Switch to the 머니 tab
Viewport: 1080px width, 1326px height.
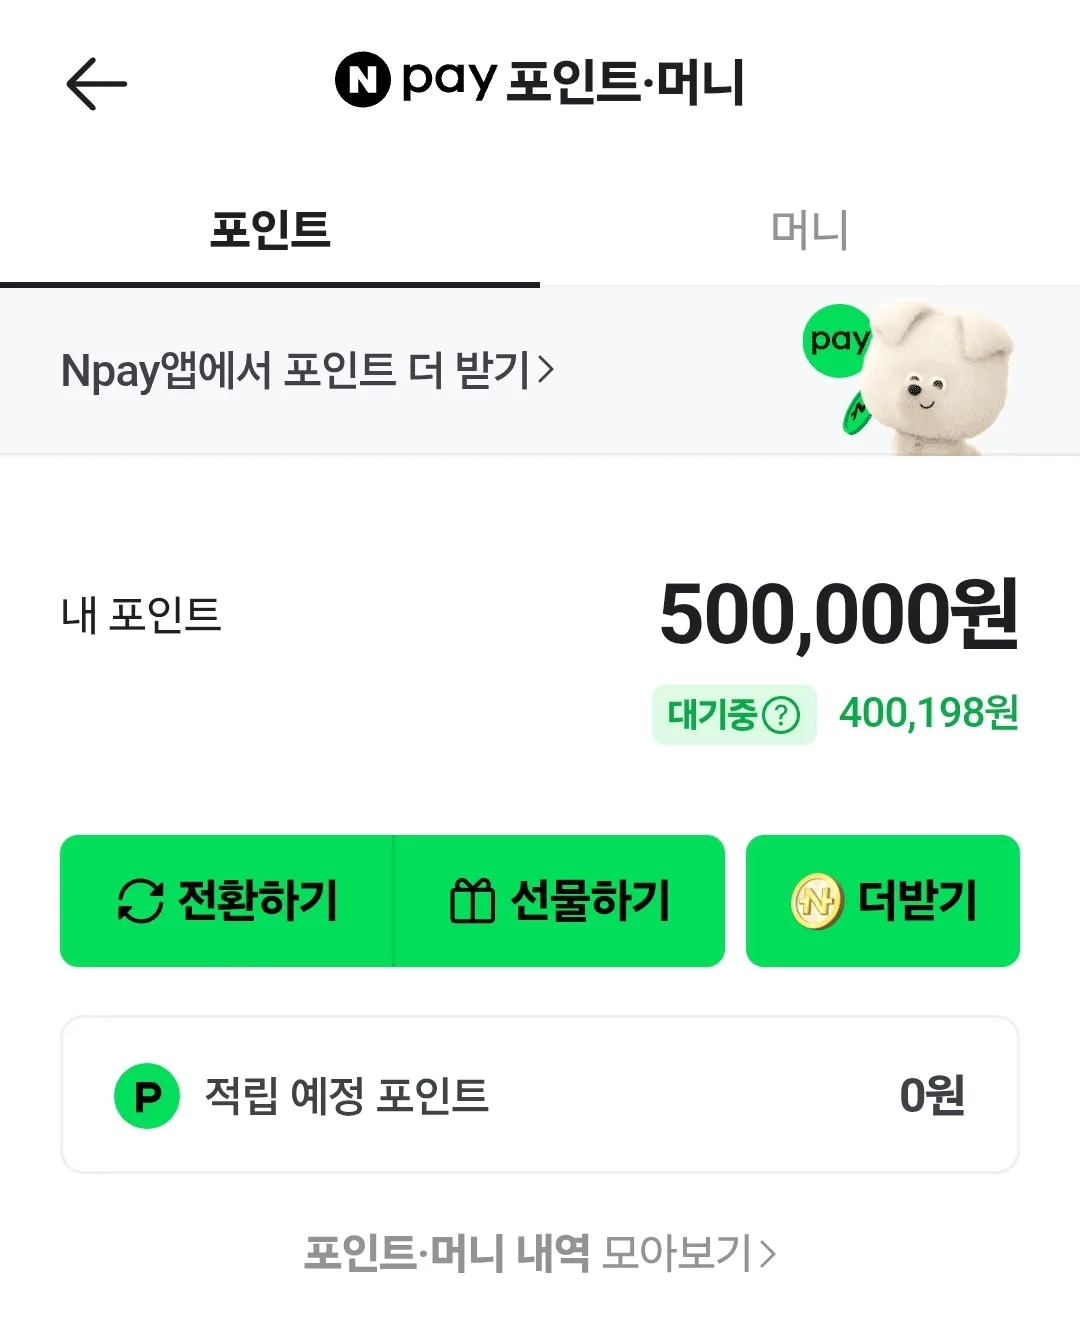810,230
